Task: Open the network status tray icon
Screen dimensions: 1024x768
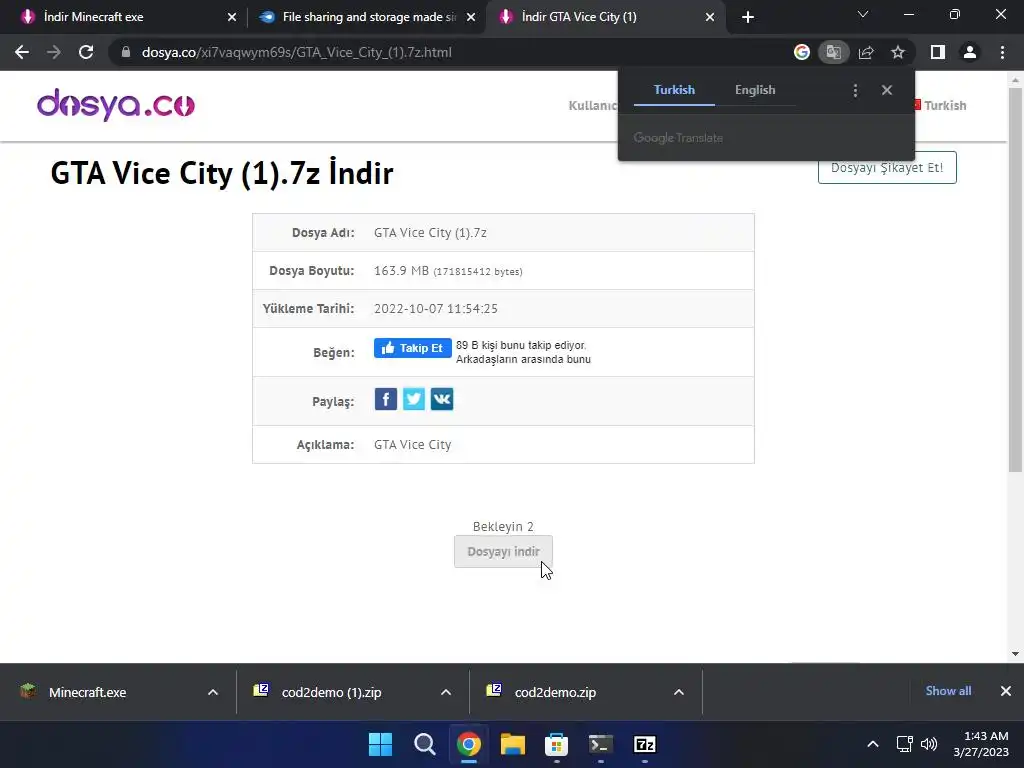Action: (x=904, y=744)
